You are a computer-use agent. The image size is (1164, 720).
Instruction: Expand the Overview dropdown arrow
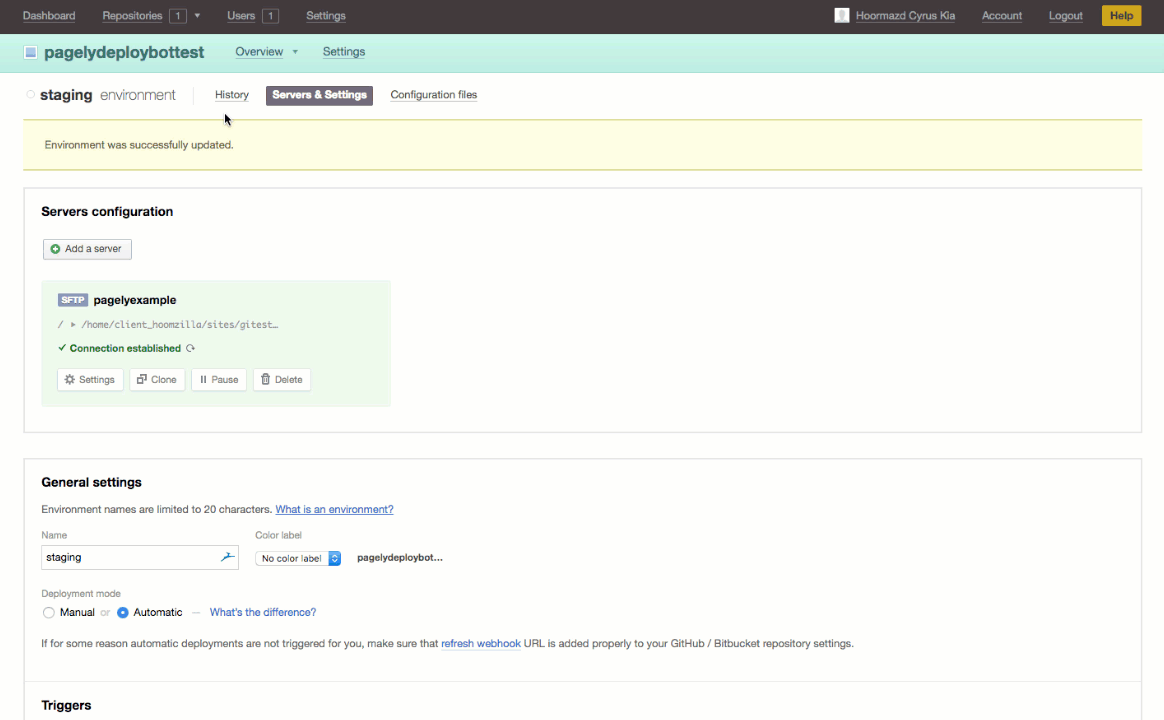tap(295, 52)
